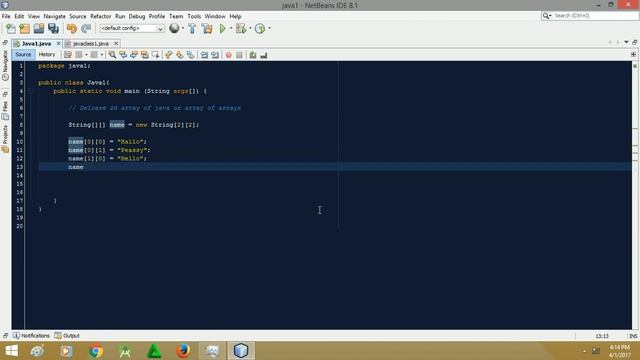Screen dimensions: 640x360
Task: Comment the selected lines
Action: click(253, 55)
